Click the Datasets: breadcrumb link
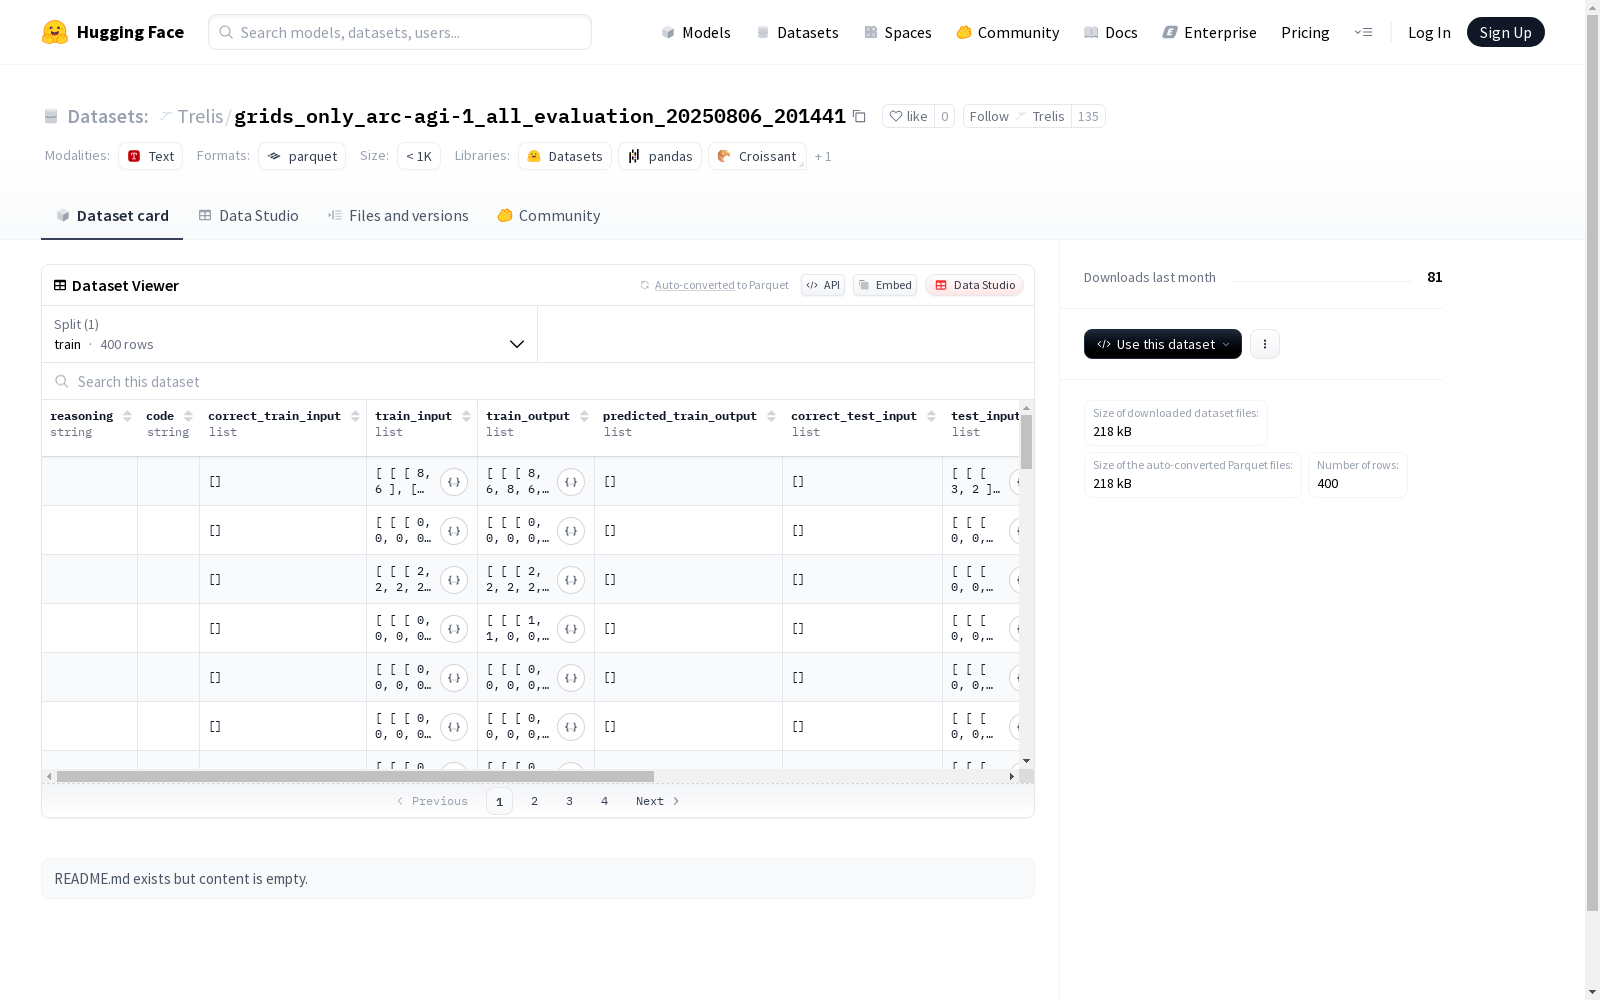This screenshot has width=1600, height=1000. 107,116
